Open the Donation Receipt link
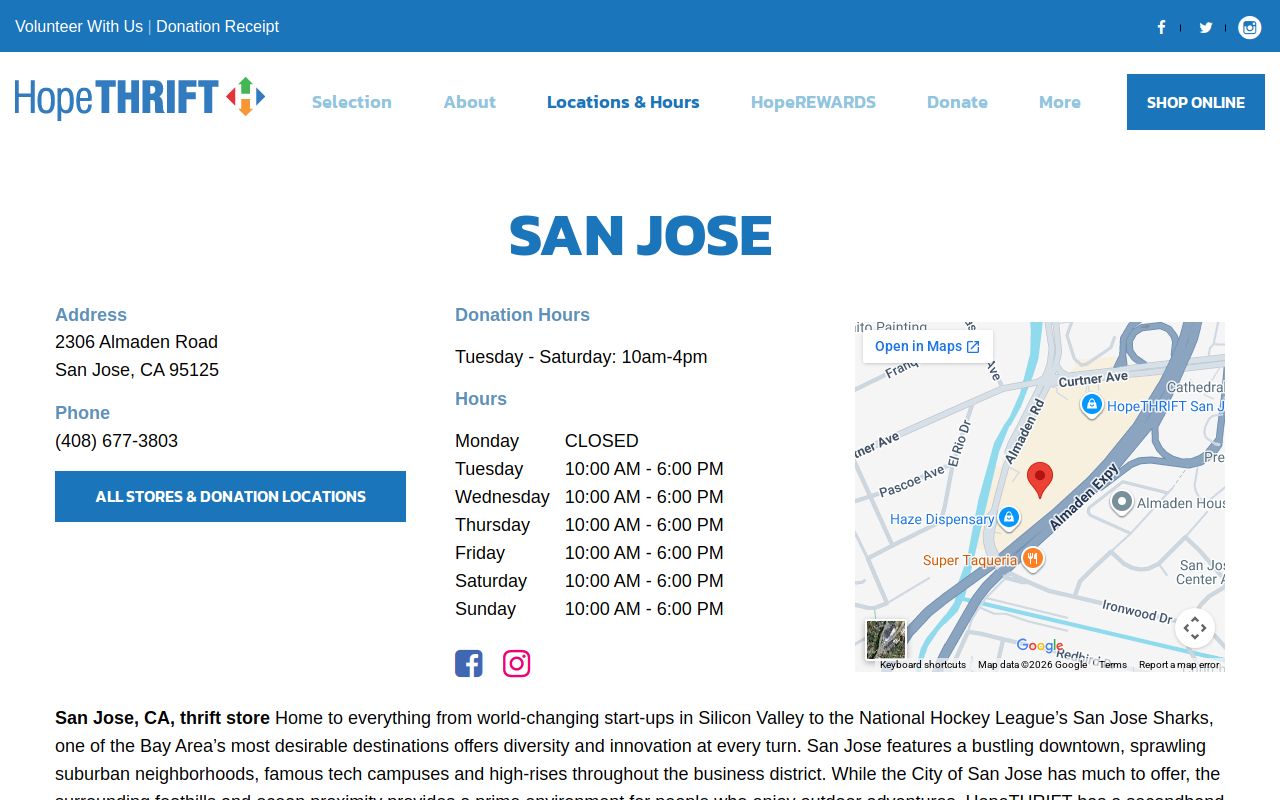Screen dimensions: 1280x800 coord(217,27)
